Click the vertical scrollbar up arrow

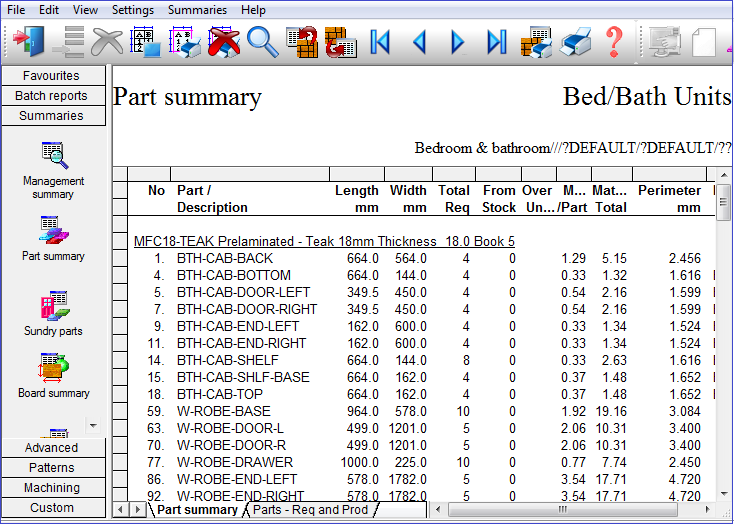[724, 175]
